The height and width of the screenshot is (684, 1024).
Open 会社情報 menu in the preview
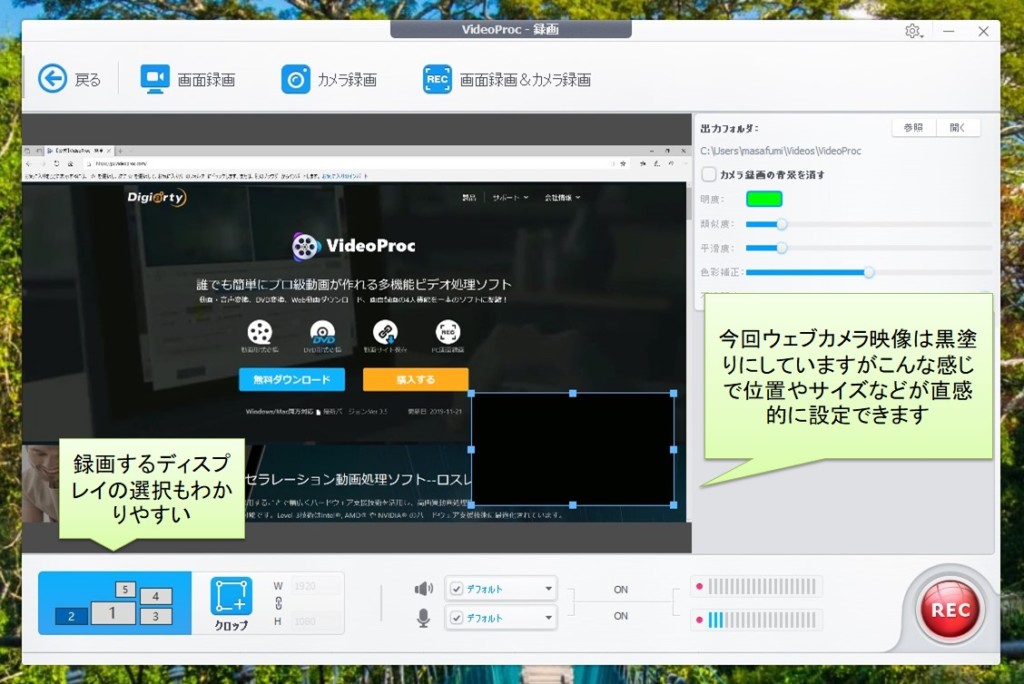[562, 197]
